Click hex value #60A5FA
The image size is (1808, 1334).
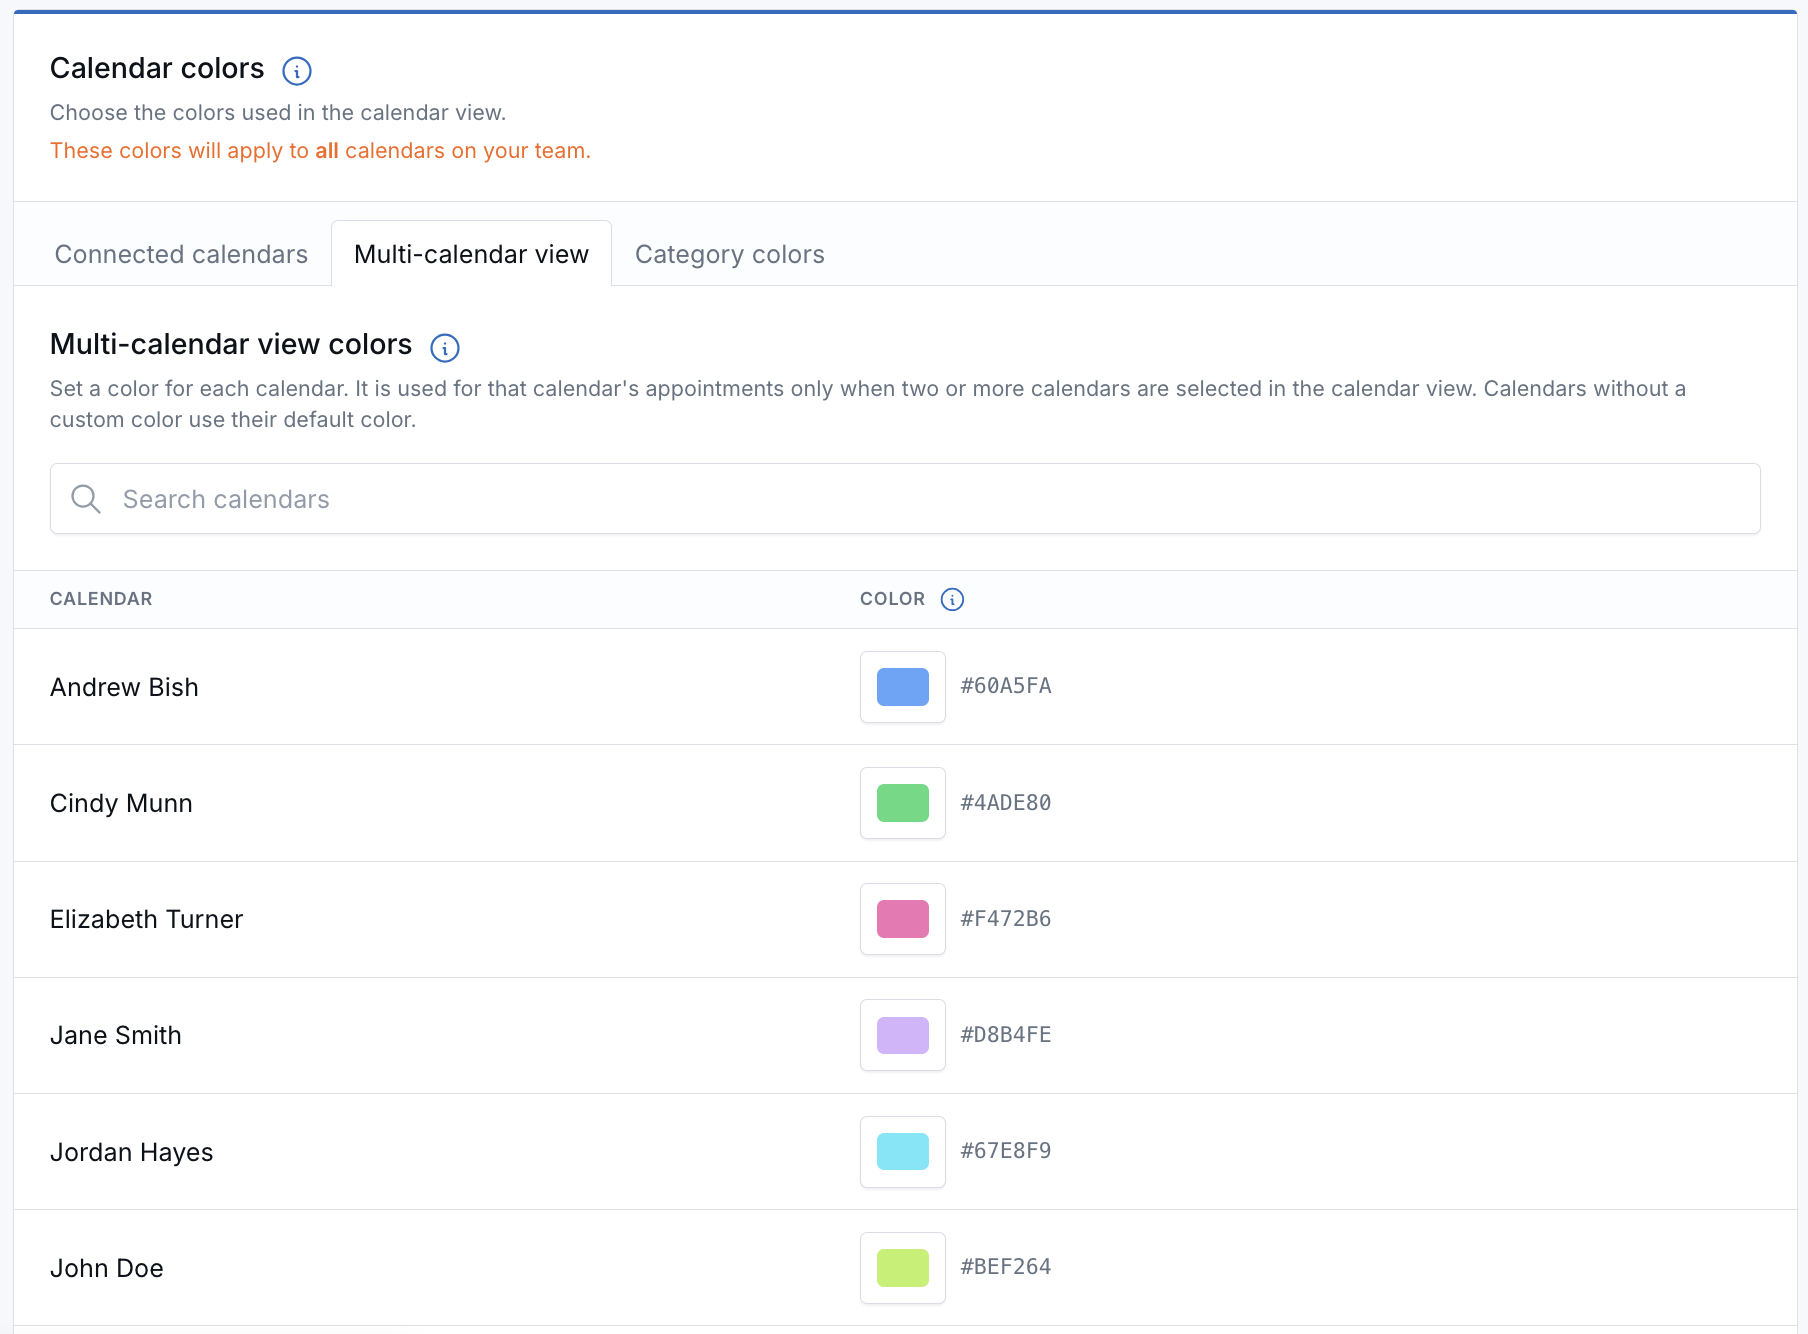(1006, 686)
